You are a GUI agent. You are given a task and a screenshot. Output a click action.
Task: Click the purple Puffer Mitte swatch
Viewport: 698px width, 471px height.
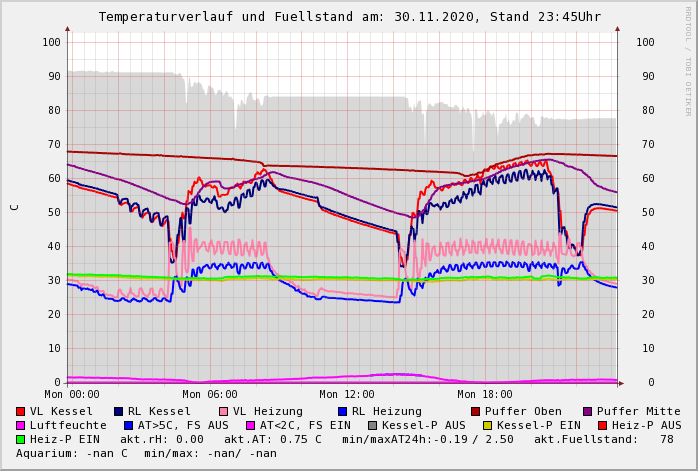coord(587,411)
